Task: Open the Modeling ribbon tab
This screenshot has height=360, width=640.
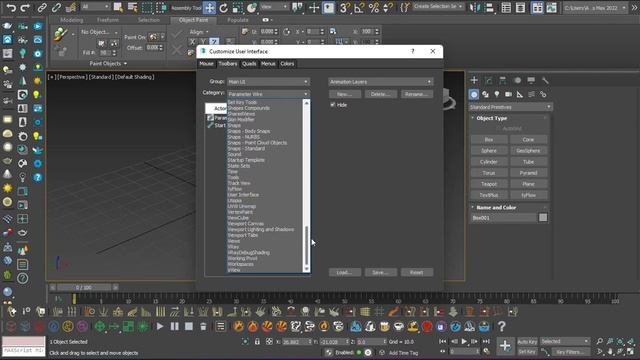Action: [72, 20]
